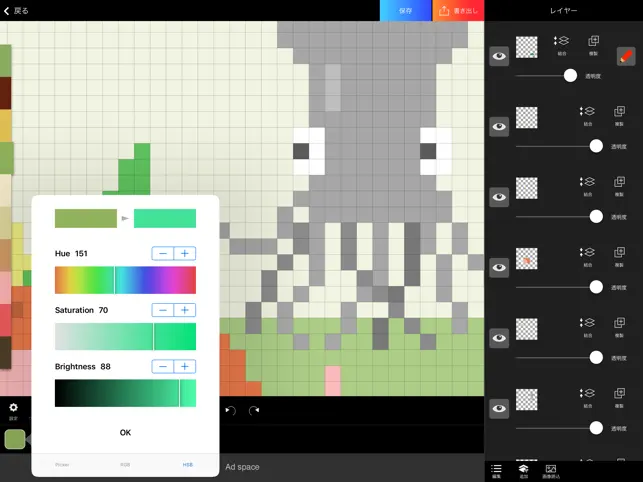Click opacity slider knob of second layer
This screenshot has height=482, width=643.
(x=596, y=146)
